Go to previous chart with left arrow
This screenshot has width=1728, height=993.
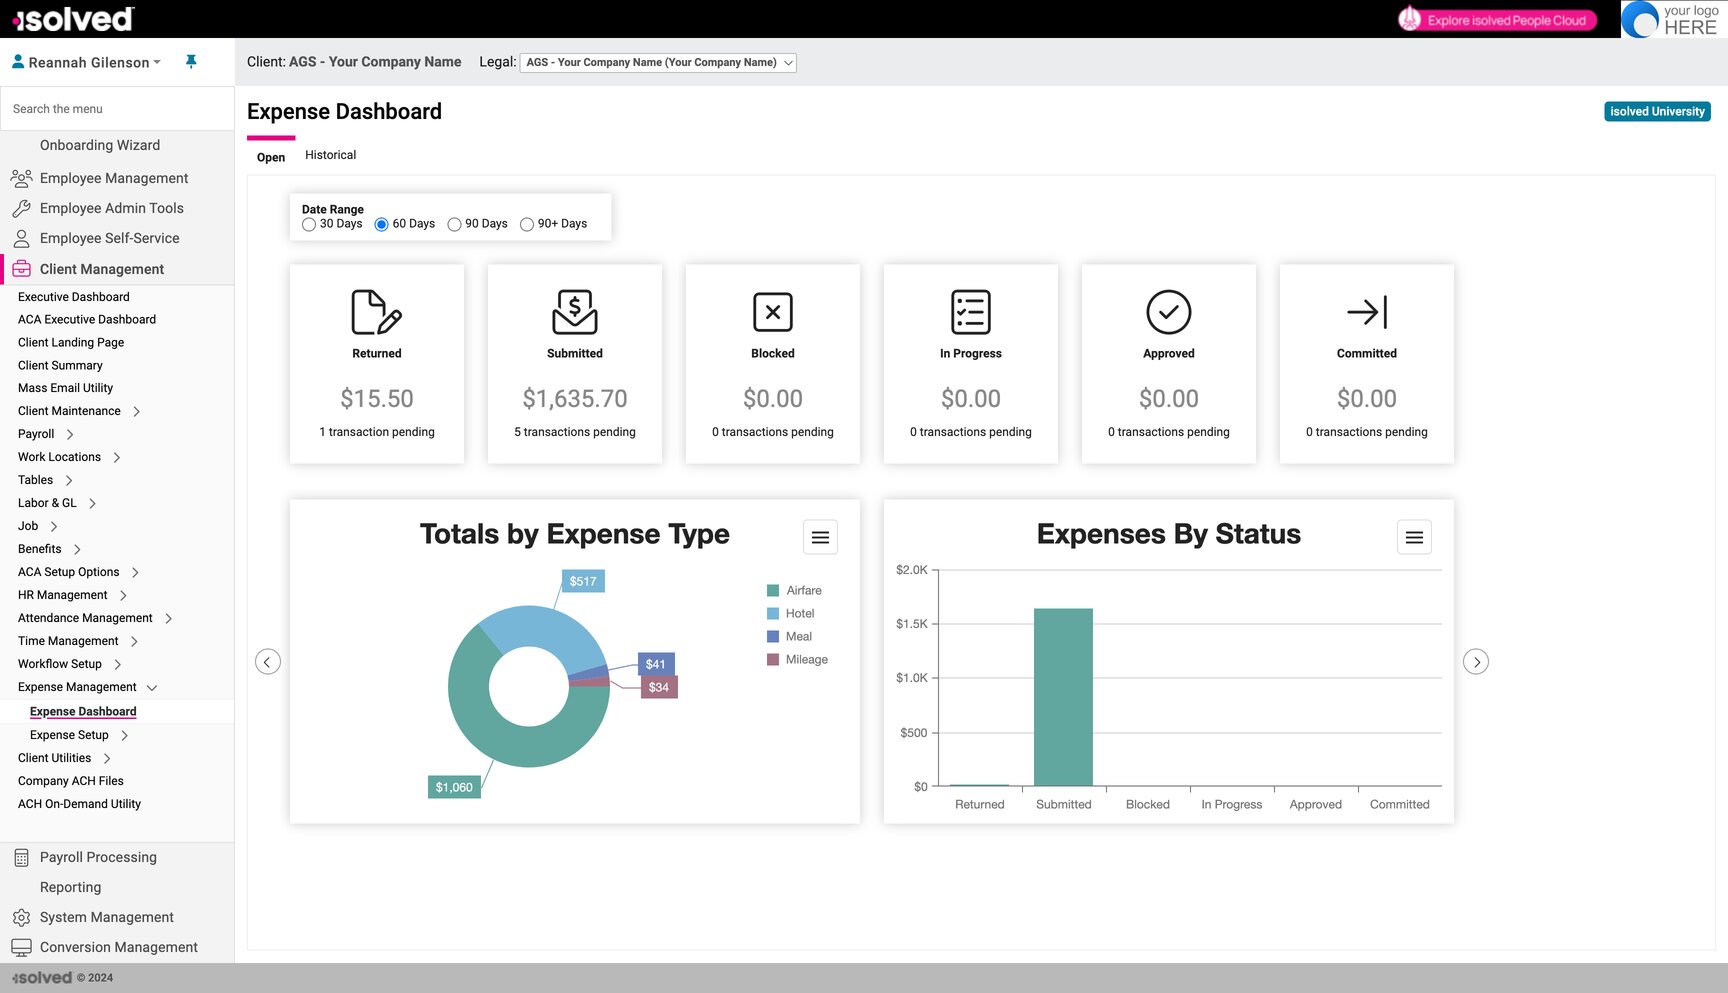[x=268, y=662]
